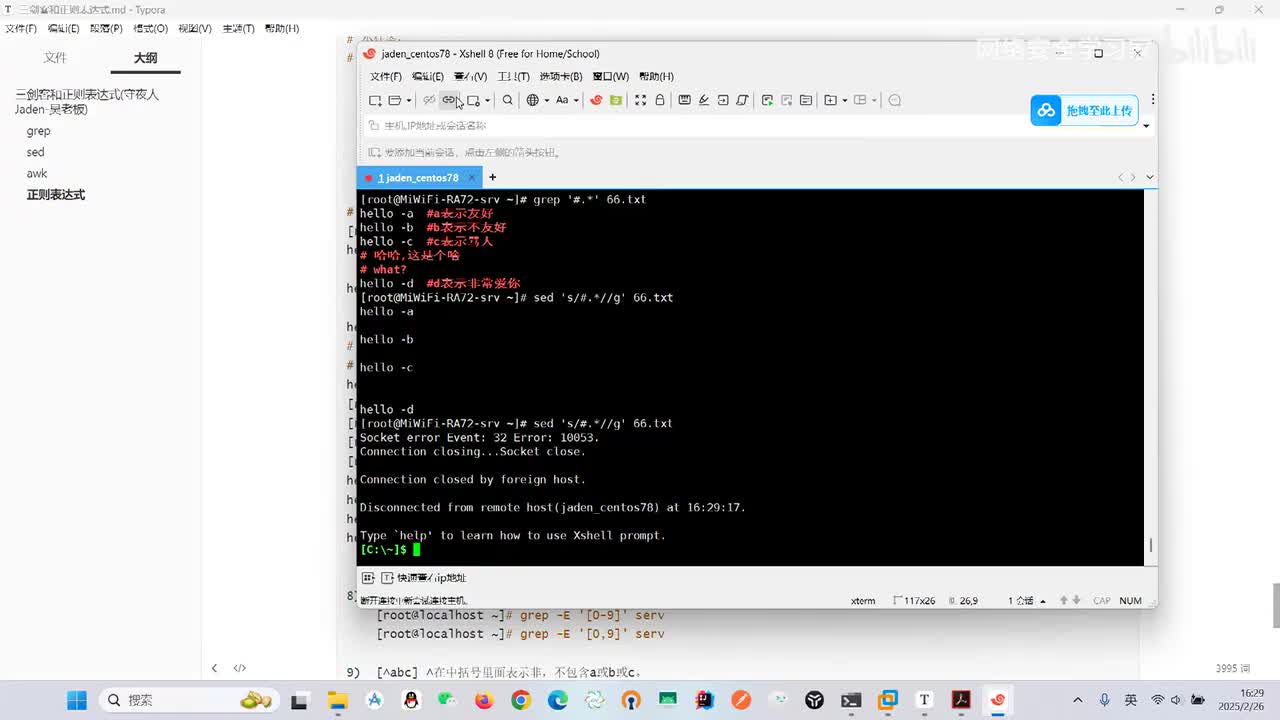Click the session properties icon beside Reconnect
Image resolution: width=1280 pixels, height=720 pixels.
[473, 100]
